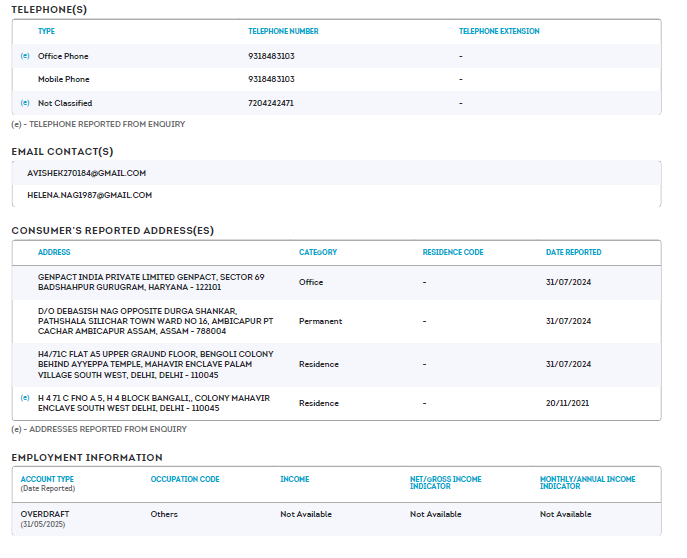Click the (e) marker beside Not Classified
687x558 pixels.
(25, 103)
